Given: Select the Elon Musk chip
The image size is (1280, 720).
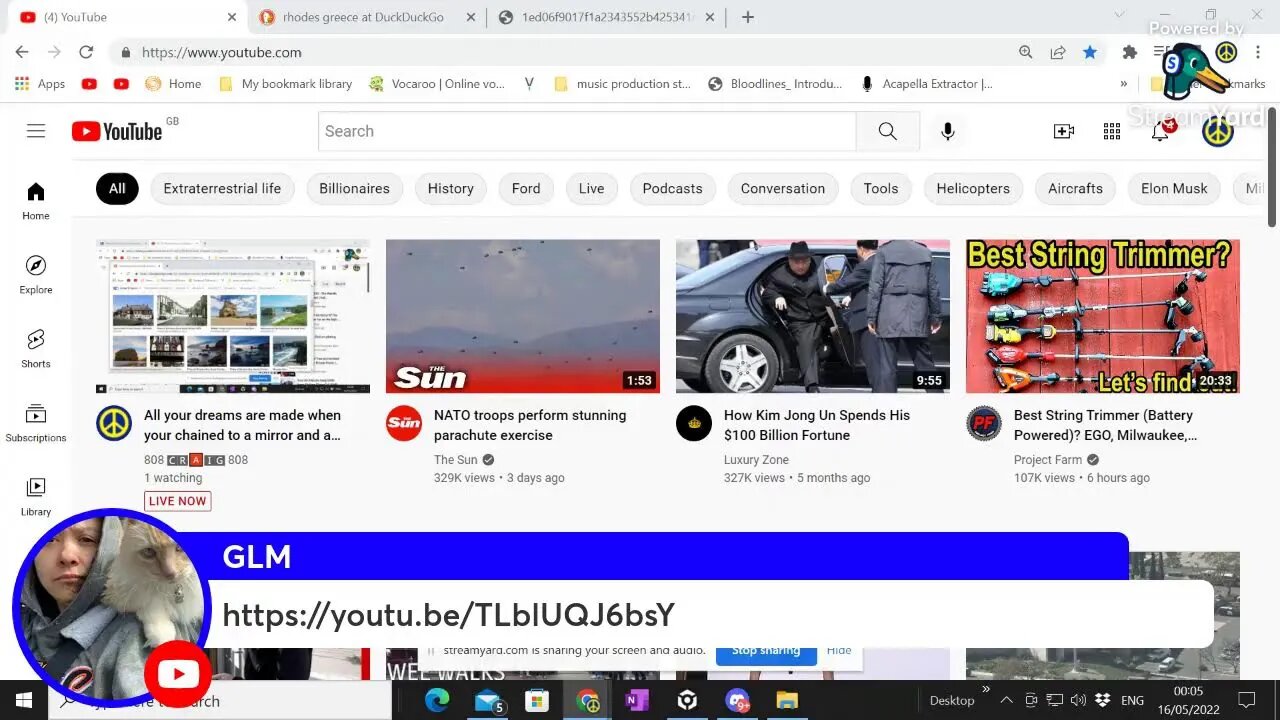Looking at the screenshot, I should pyautogui.click(x=1174, y=188).
